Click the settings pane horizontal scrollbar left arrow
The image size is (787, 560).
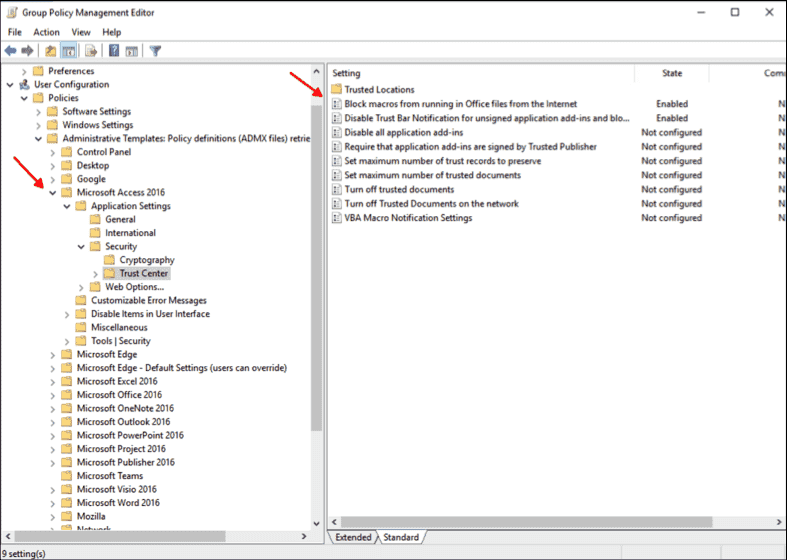[x=334, y=522]
